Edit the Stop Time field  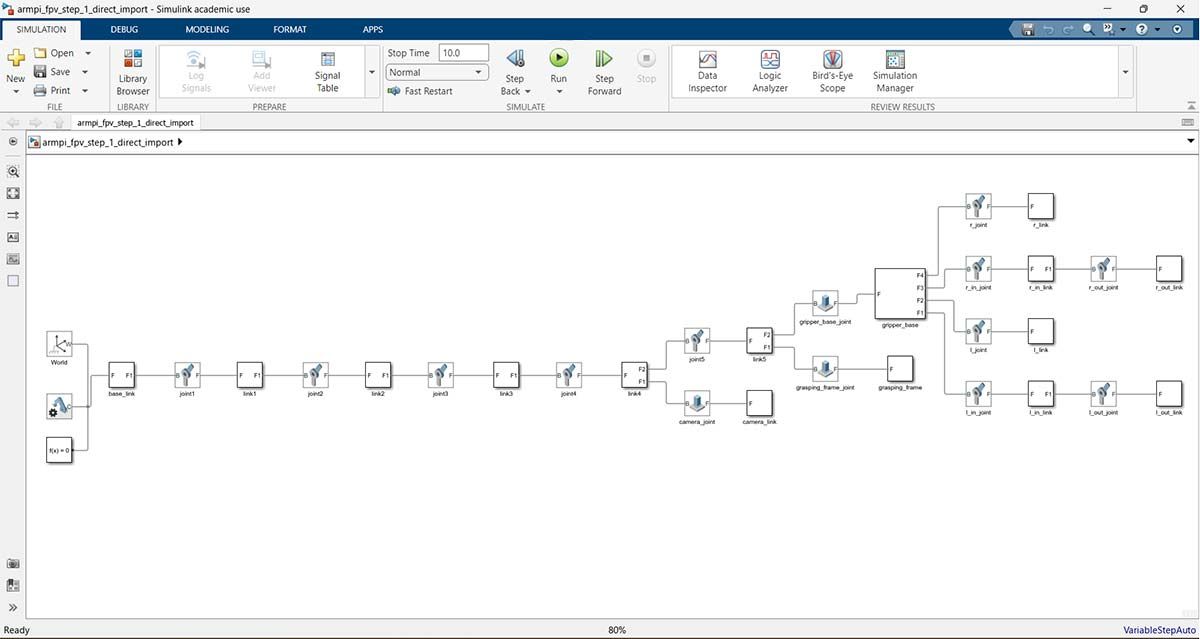[x=464, y=53]
